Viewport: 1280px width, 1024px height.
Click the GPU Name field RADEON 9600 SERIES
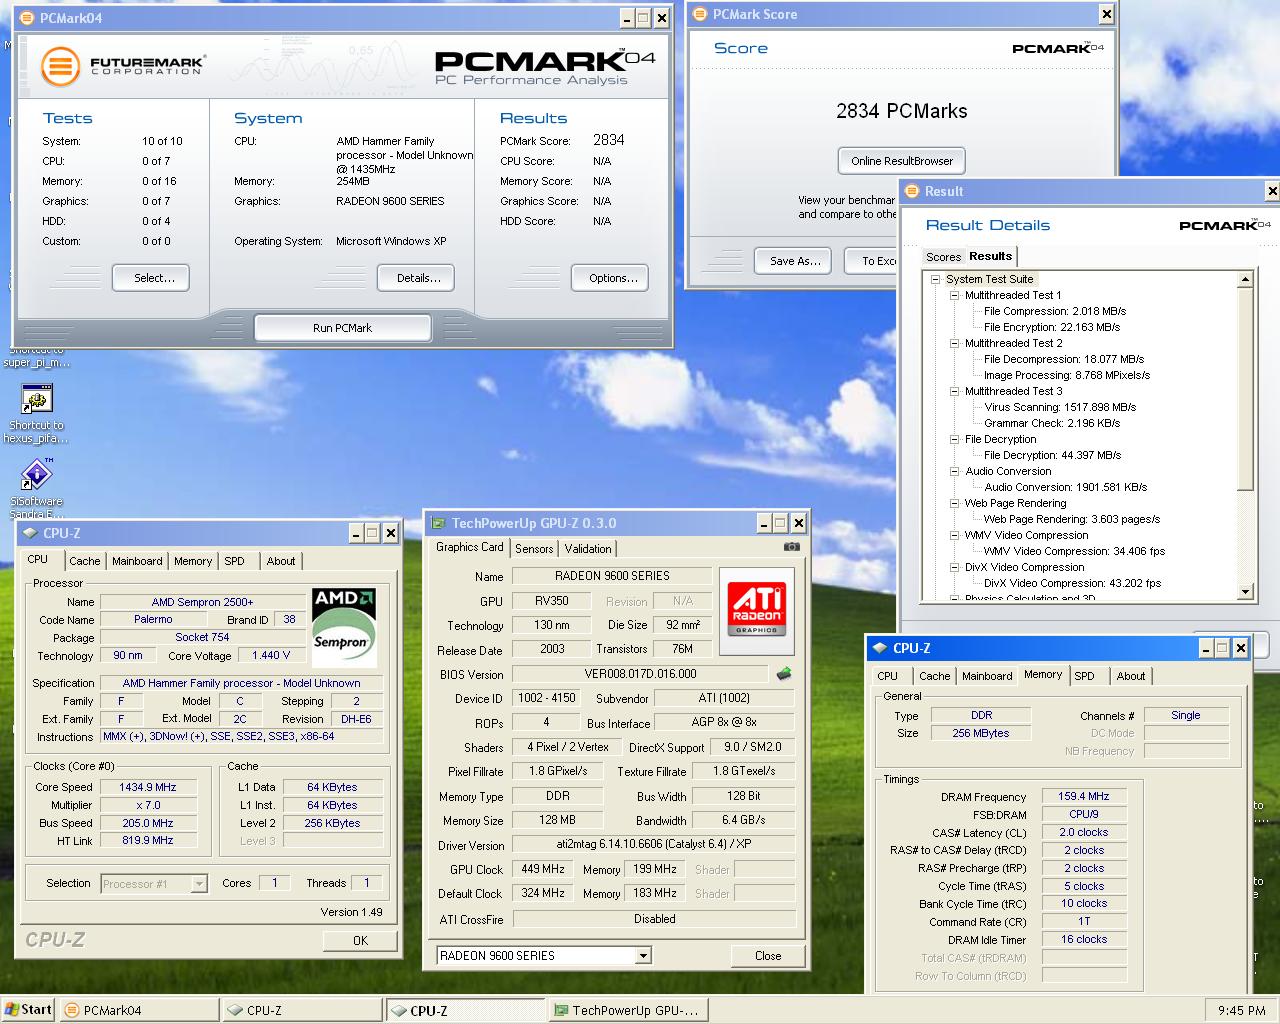click(x=612, y=576)
